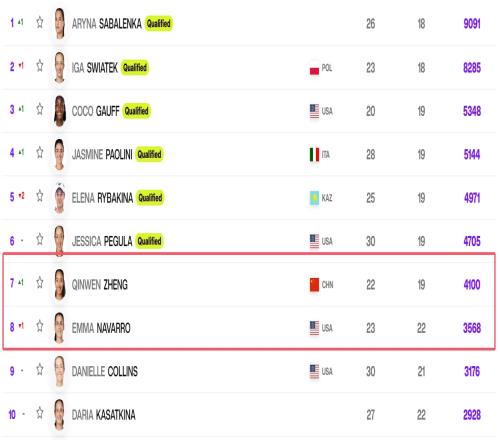Click Qinwen Zheng's player photo
The width and height of the screenshot is (500, 440).
click(60, 284)
